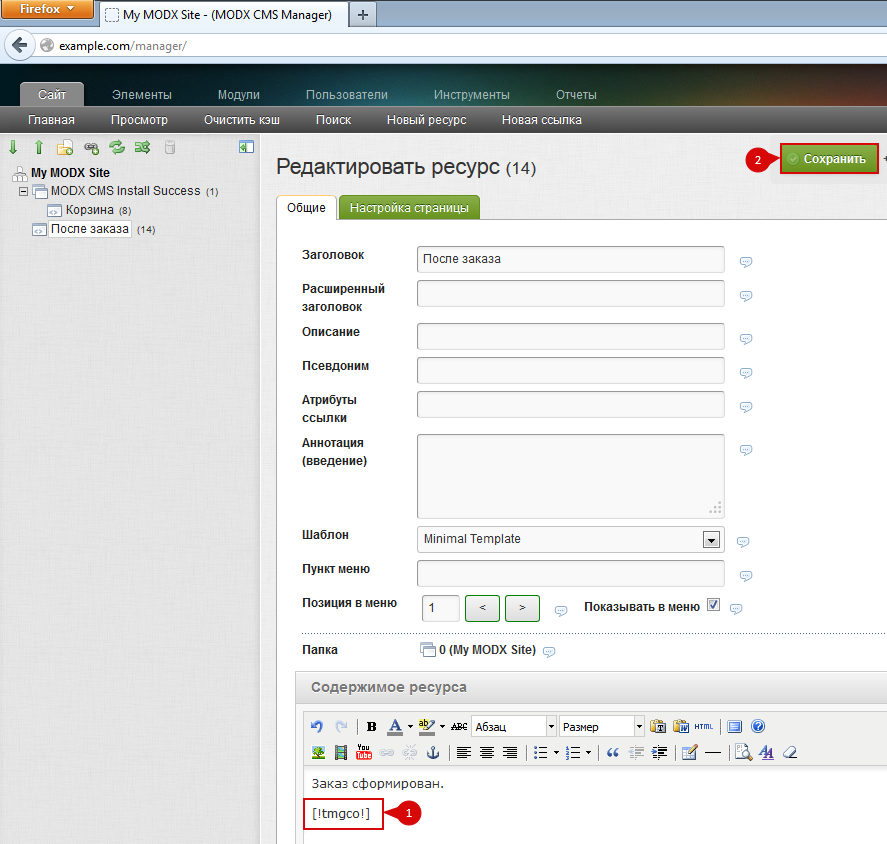Click the Сохранить save button
This screenshot has height=844, width=887.
(x=829, y=159)
